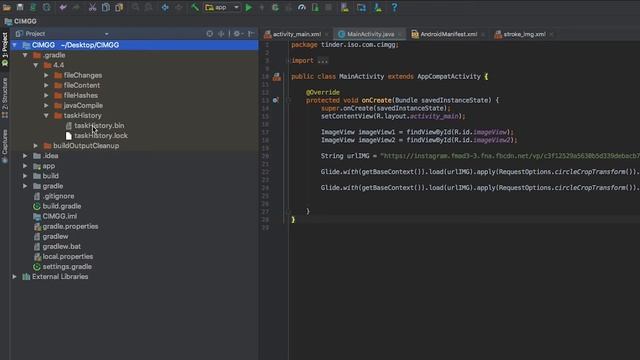Click the CIMGG breadcrumb
The width and height of the screenshot is (640, 360).
(21, 21)
